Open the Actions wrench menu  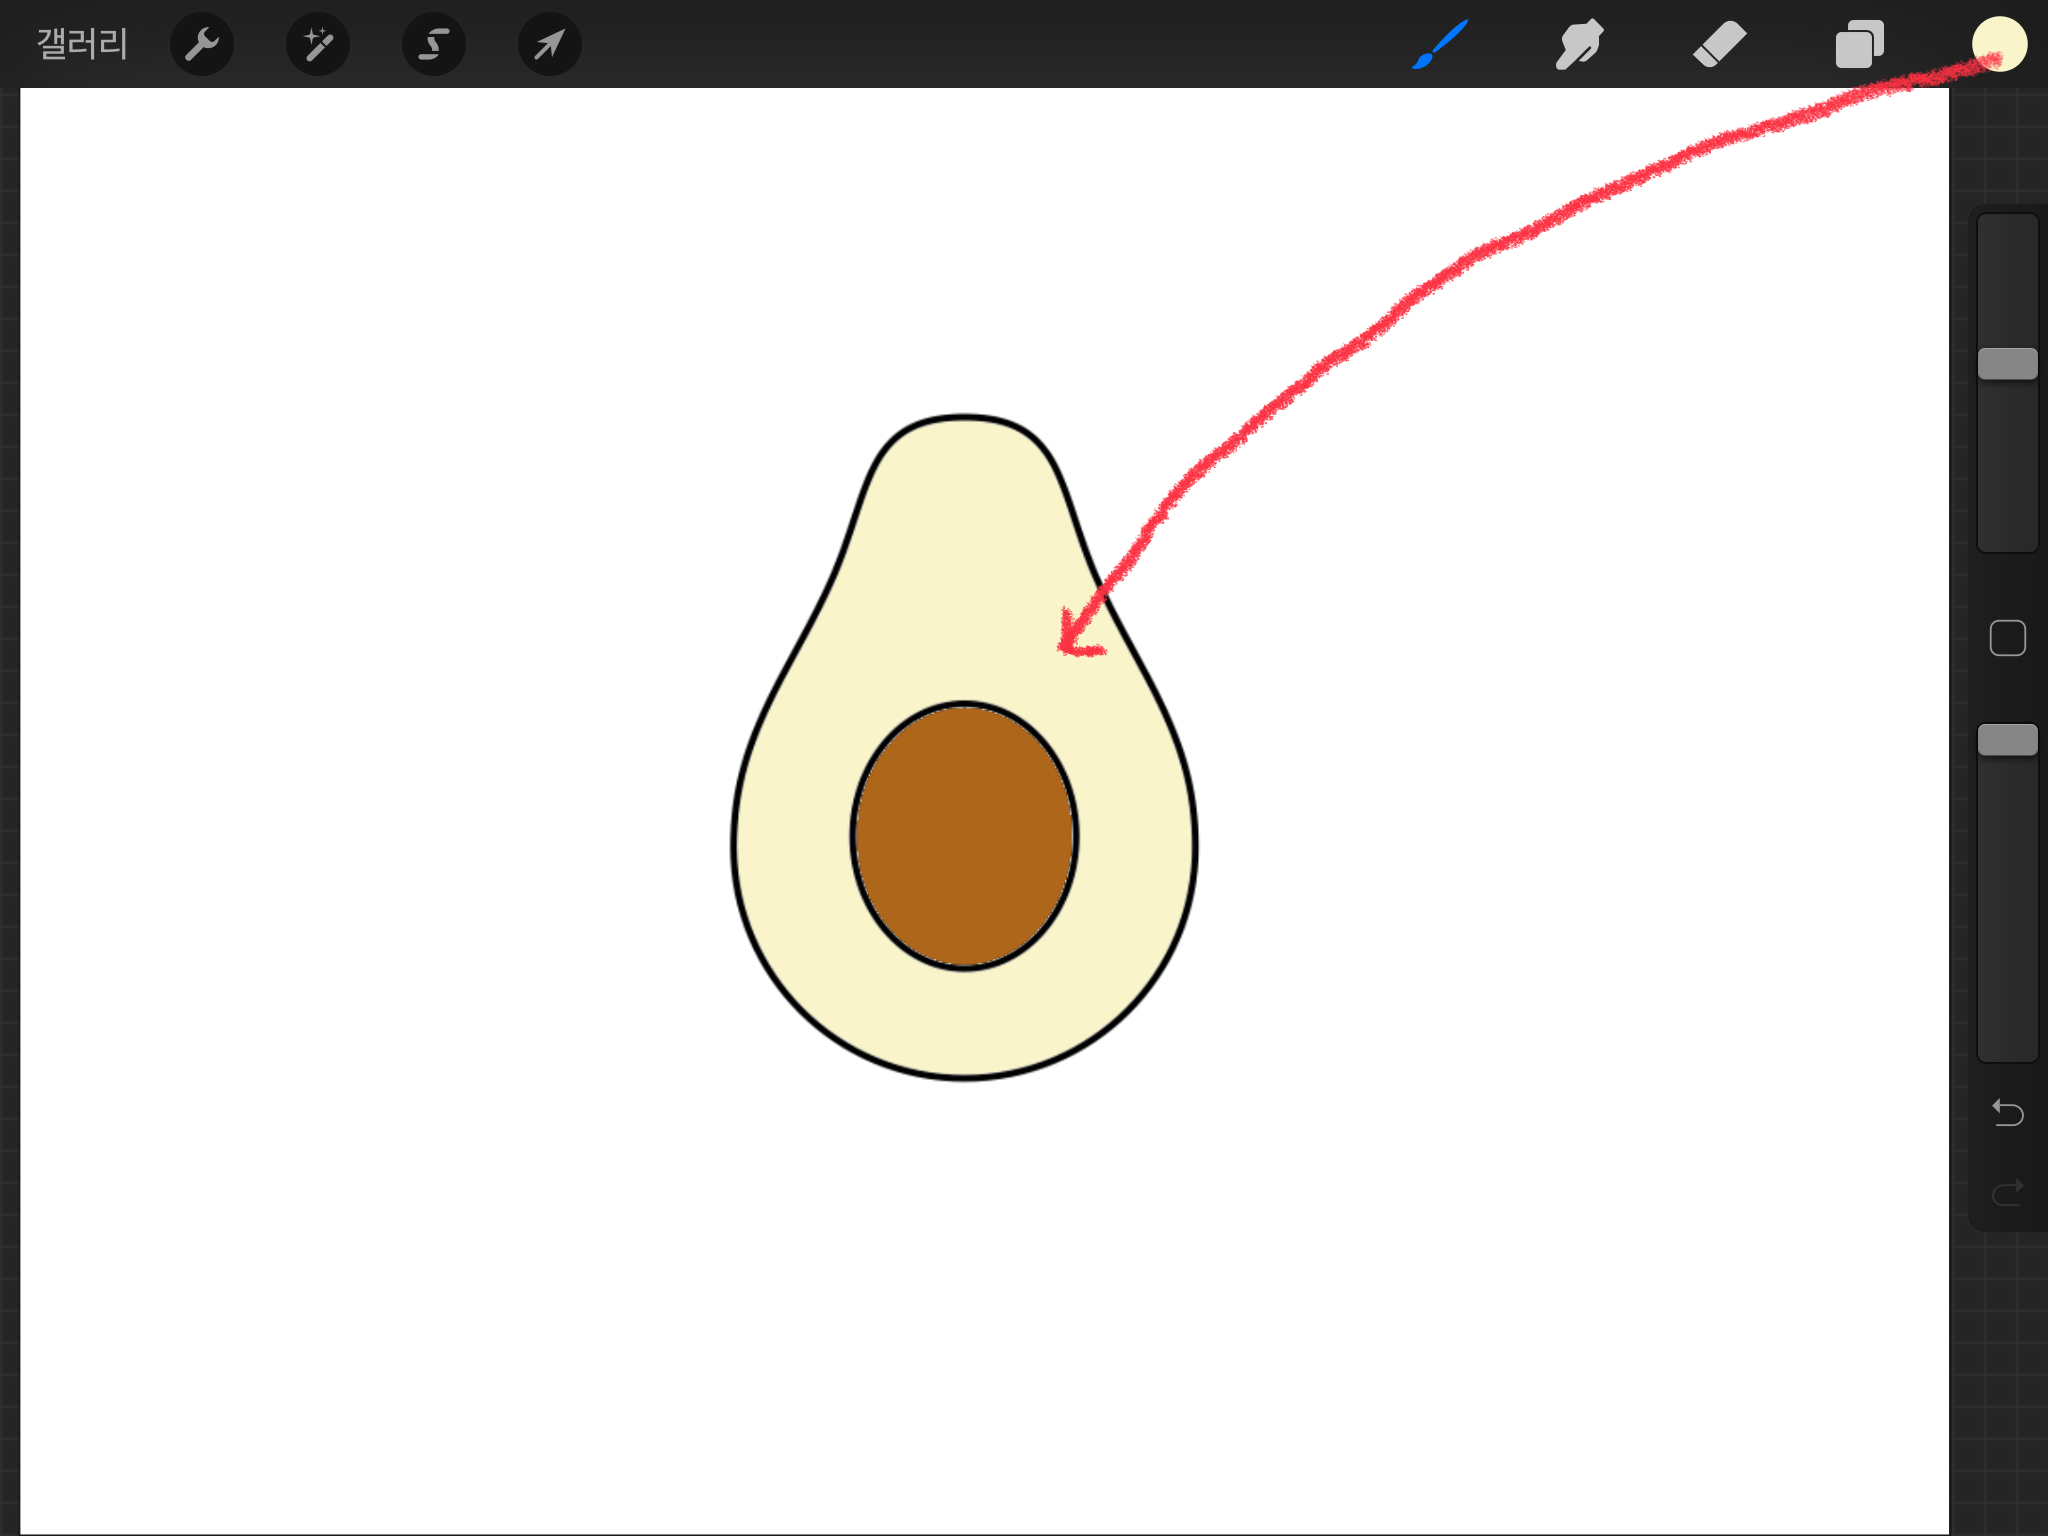[201, 44]
